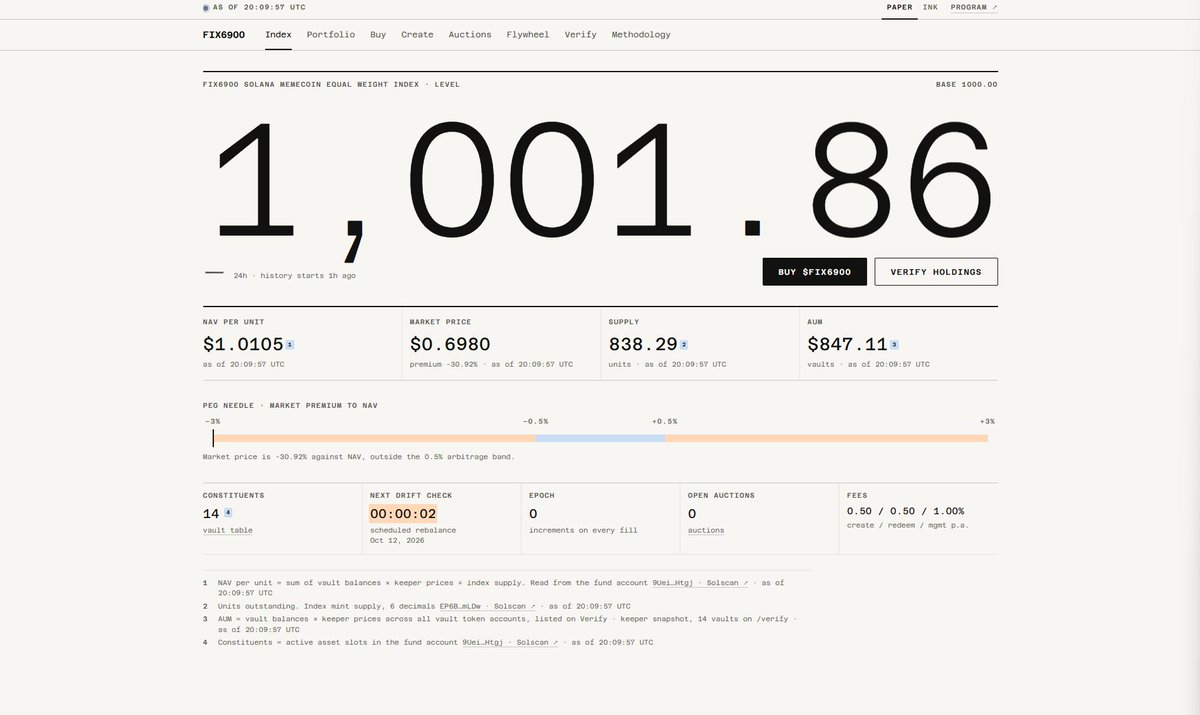Switch to PAPER theme
1200x715 pixels.
click(899, 7)
